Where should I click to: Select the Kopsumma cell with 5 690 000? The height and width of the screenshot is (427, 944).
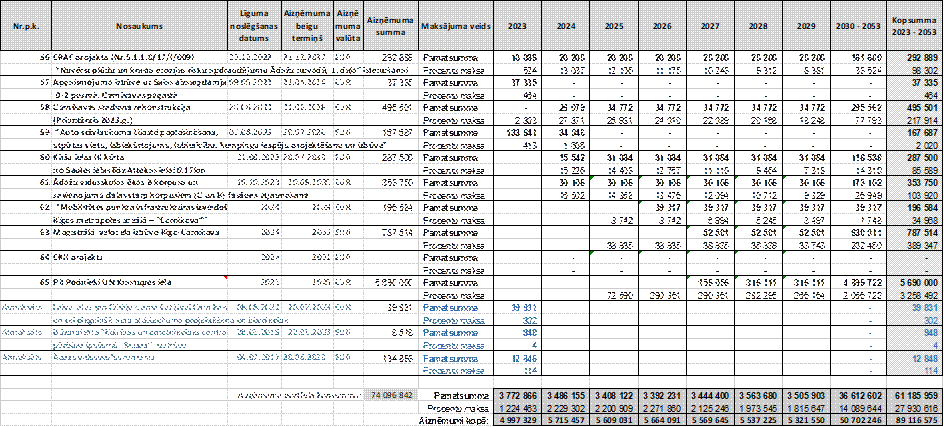pos(915,283)
